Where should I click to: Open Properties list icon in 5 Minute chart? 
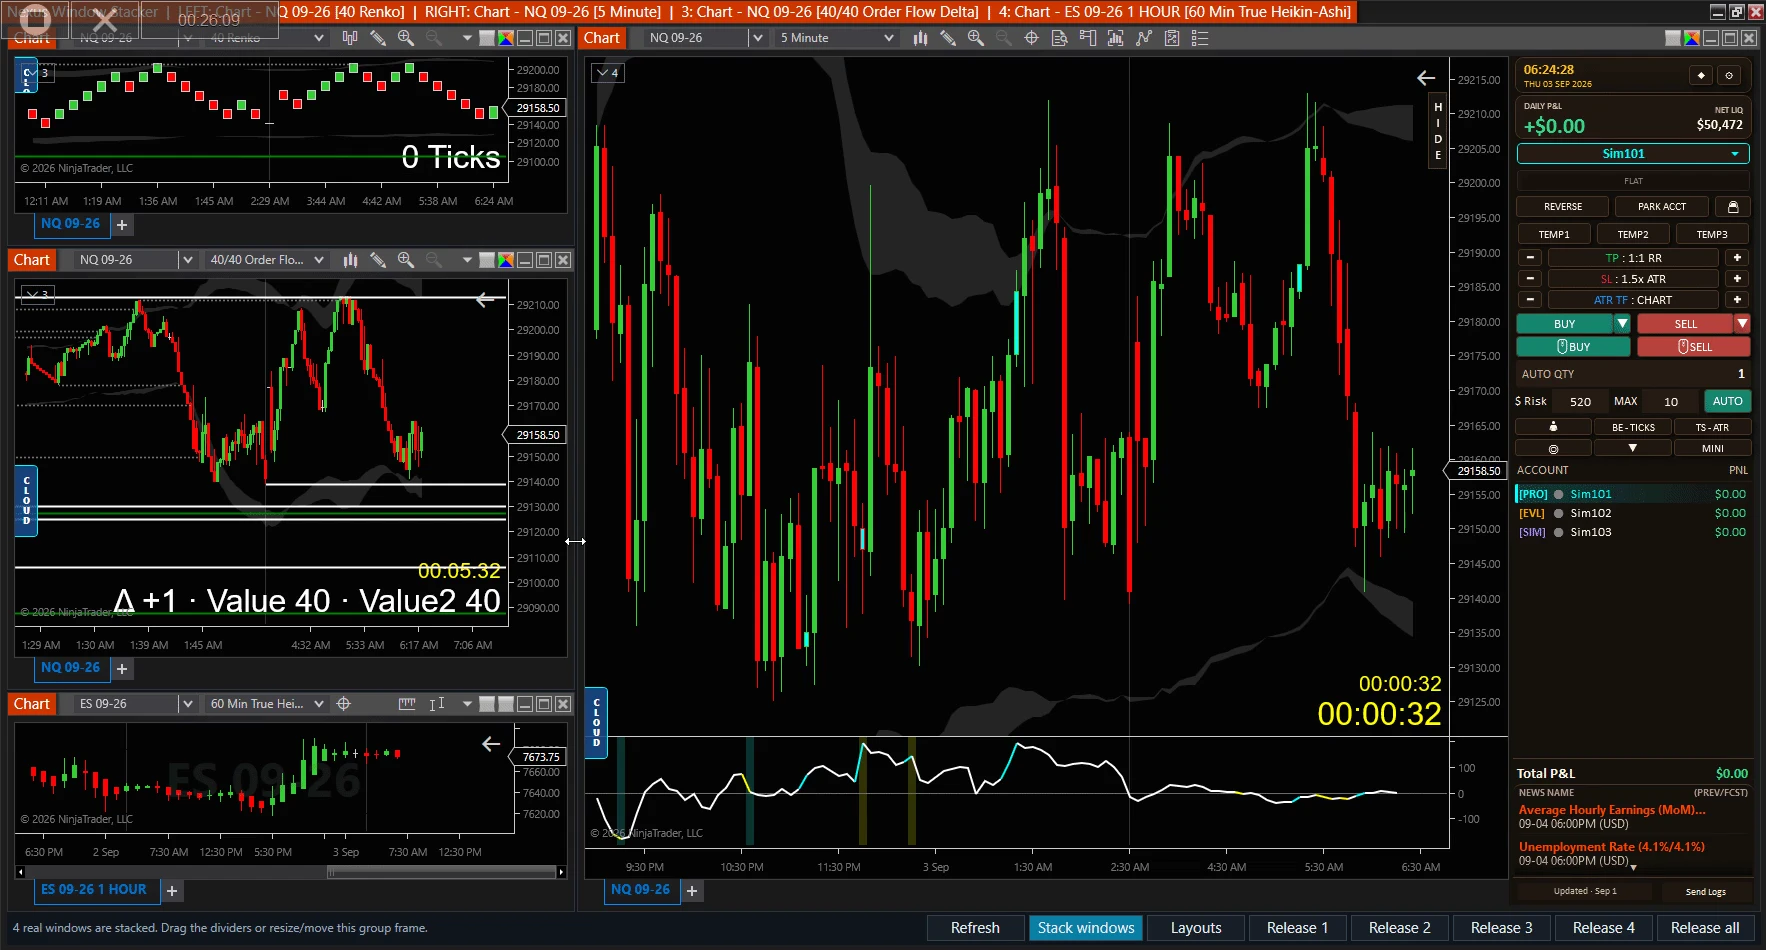coord(1200,38)
